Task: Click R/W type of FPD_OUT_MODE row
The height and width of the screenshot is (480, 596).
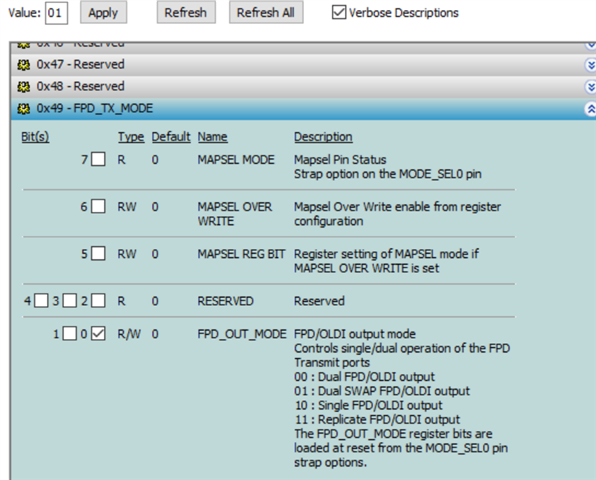Action: pos(129,334)
